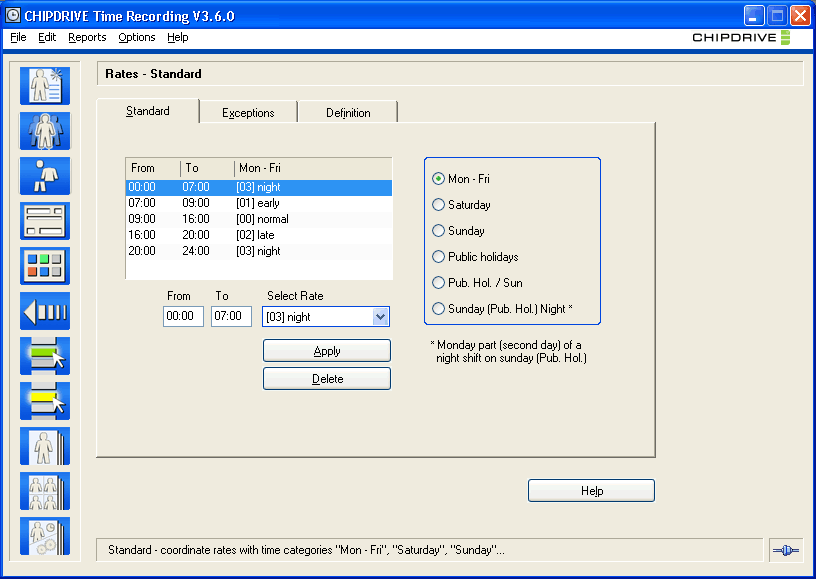The width and height of the screenshot is (816, 579).
Task: Enable the Public holidays option
Action: (439, 256)
